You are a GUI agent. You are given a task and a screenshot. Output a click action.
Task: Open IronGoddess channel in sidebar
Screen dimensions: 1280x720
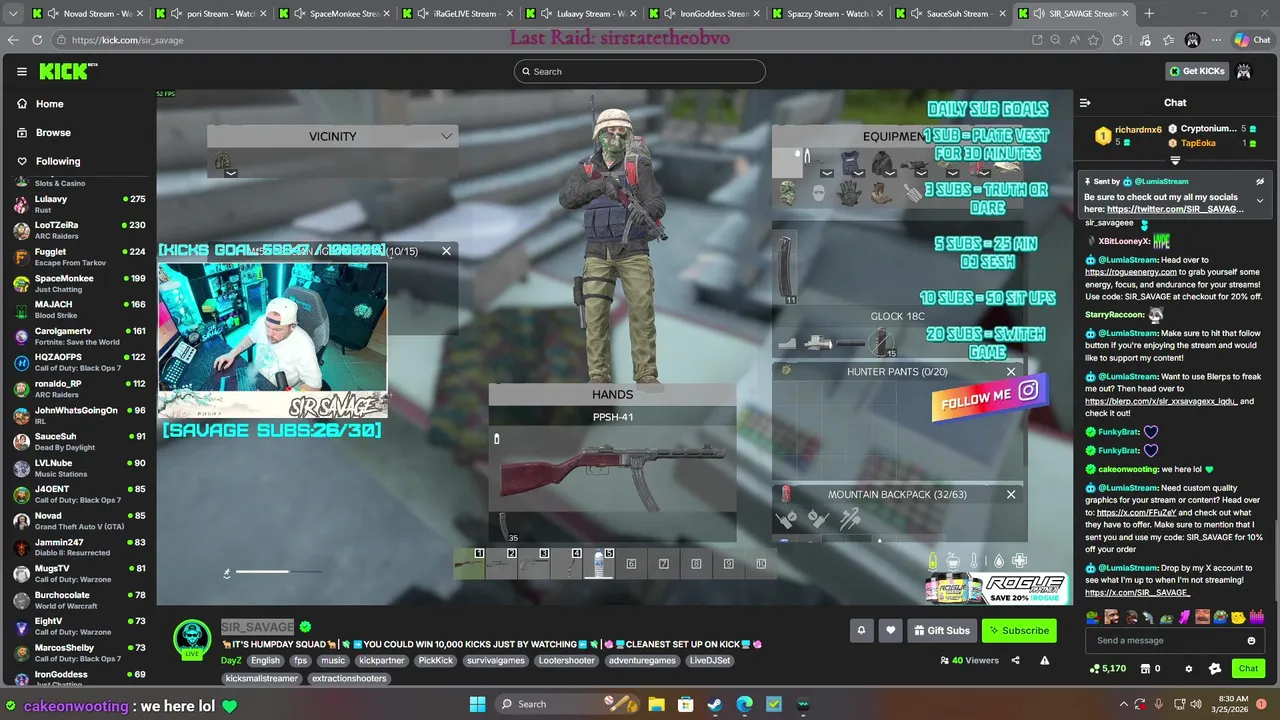(78, 679)
